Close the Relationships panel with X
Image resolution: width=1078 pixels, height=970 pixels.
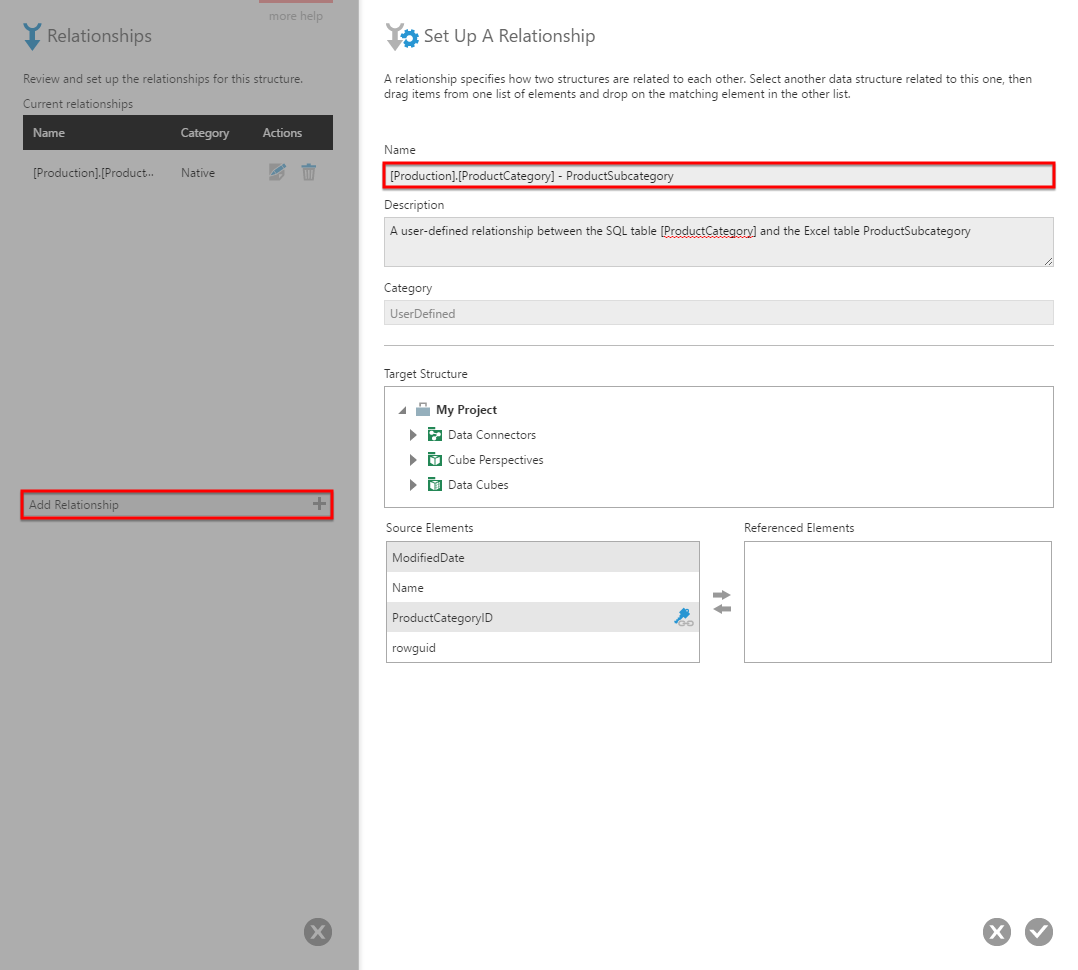pyautogui.click(x=318, y=932)
